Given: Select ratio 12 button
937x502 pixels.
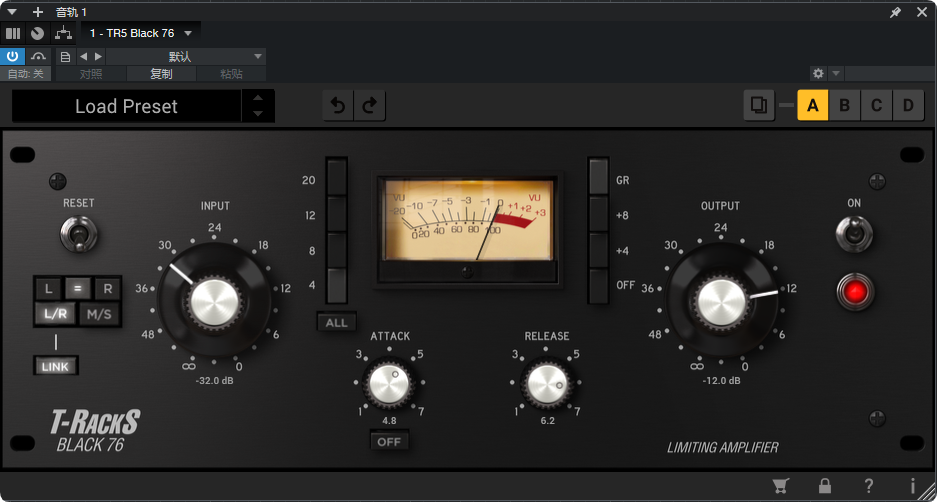Looking at the screenshot, I should (x=336, y=214).
